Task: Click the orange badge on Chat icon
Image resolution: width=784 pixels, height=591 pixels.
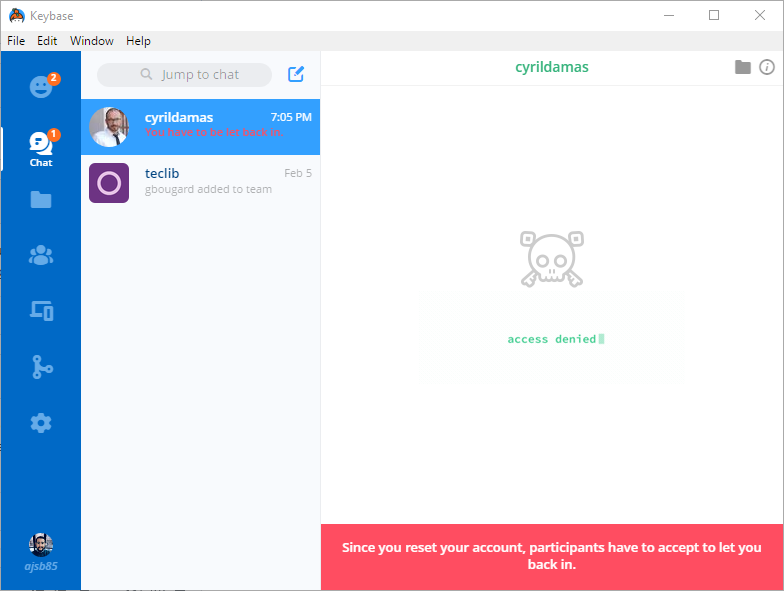Action: click(x=54, y=134)
